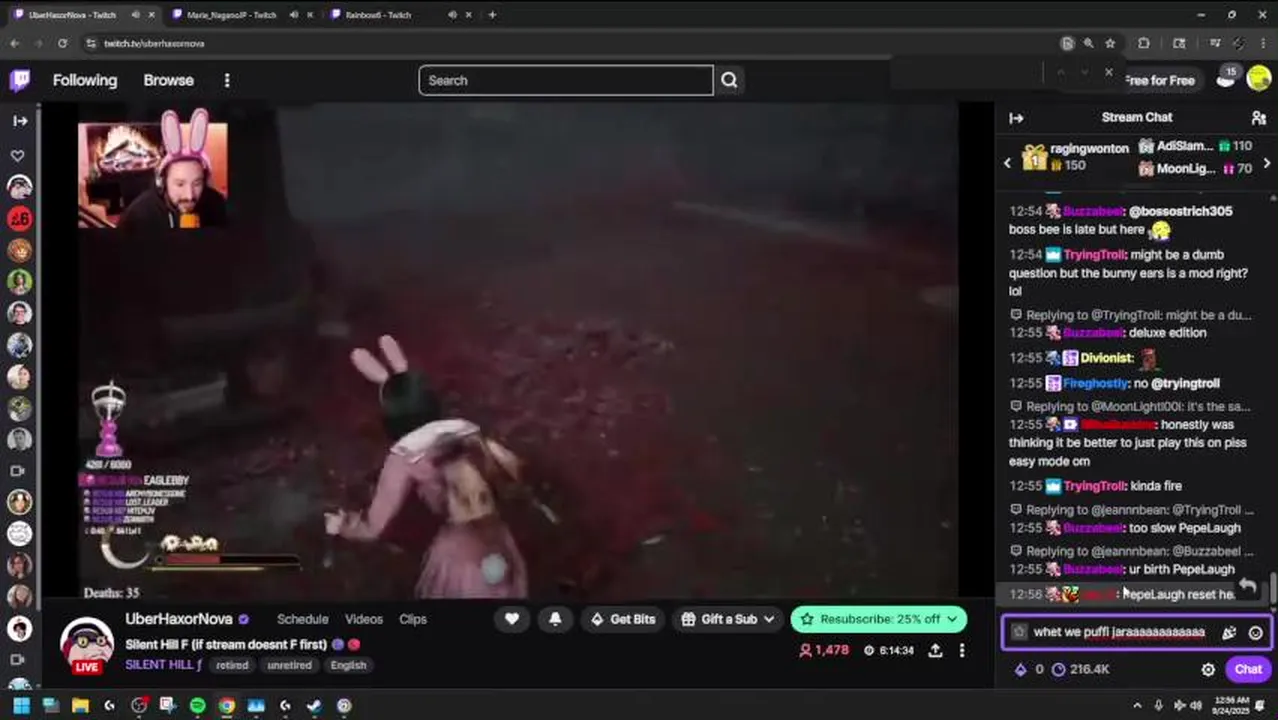Reload the page

tap(62, 43)
